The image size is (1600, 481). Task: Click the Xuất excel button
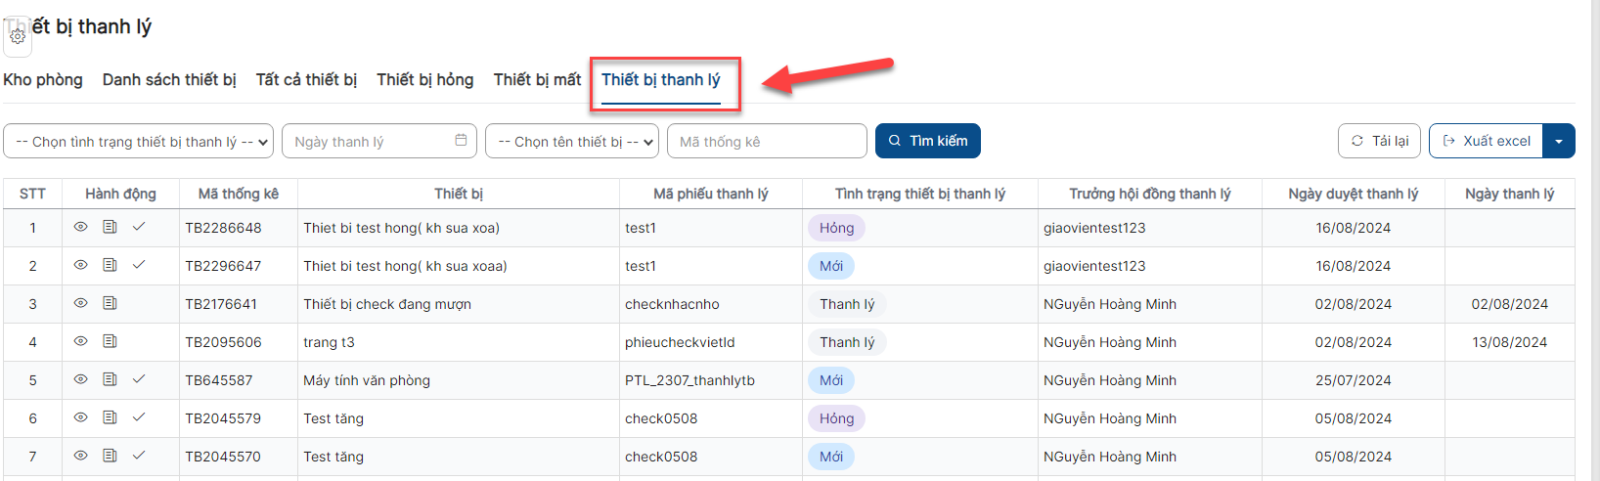[x=1486, y=141]
